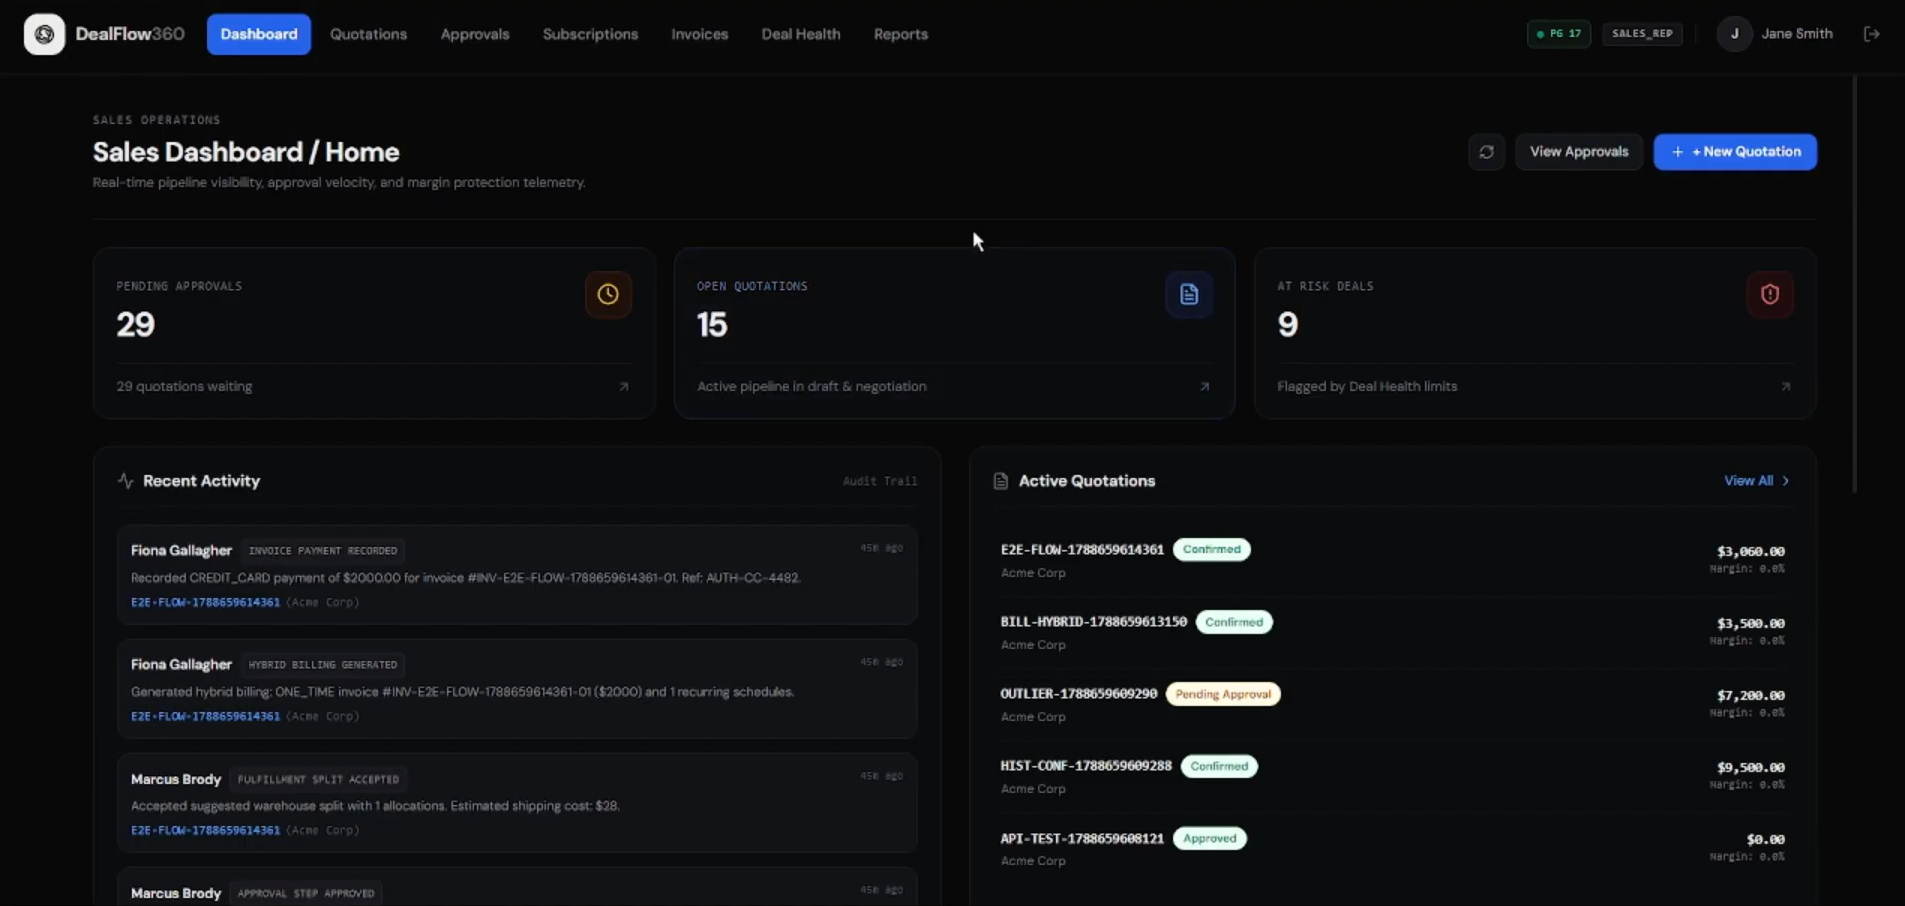Open quotation API-TEST-1788659608121
Viewport: 1905px width, 906px height.
(1082, 838)
